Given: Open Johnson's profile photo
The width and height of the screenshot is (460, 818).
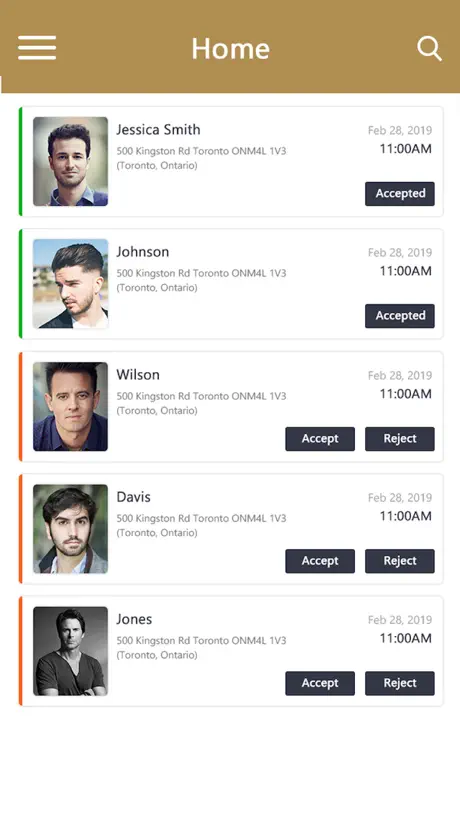Looking at the screenshot, I should pyautogui.click(x=70, y=283).
